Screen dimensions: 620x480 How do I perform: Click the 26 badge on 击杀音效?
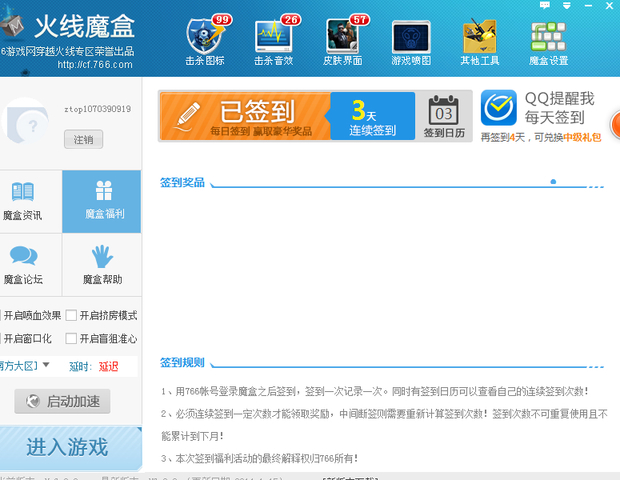point(291,20)
